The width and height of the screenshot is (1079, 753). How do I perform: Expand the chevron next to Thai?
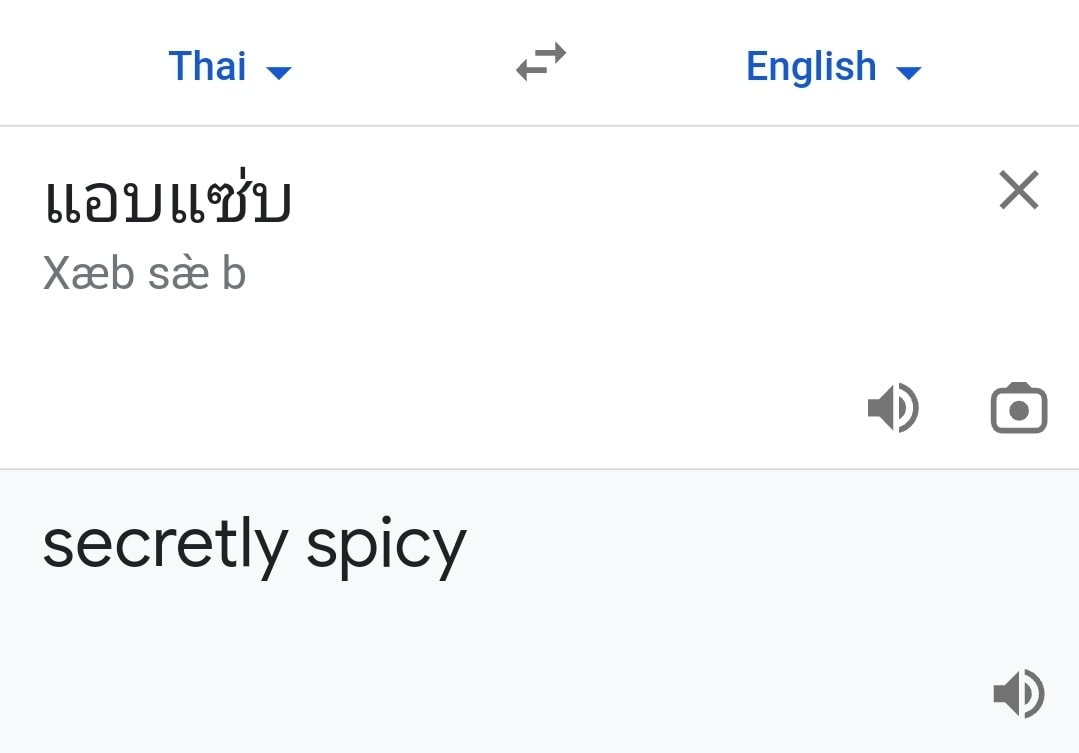point(280,72)
